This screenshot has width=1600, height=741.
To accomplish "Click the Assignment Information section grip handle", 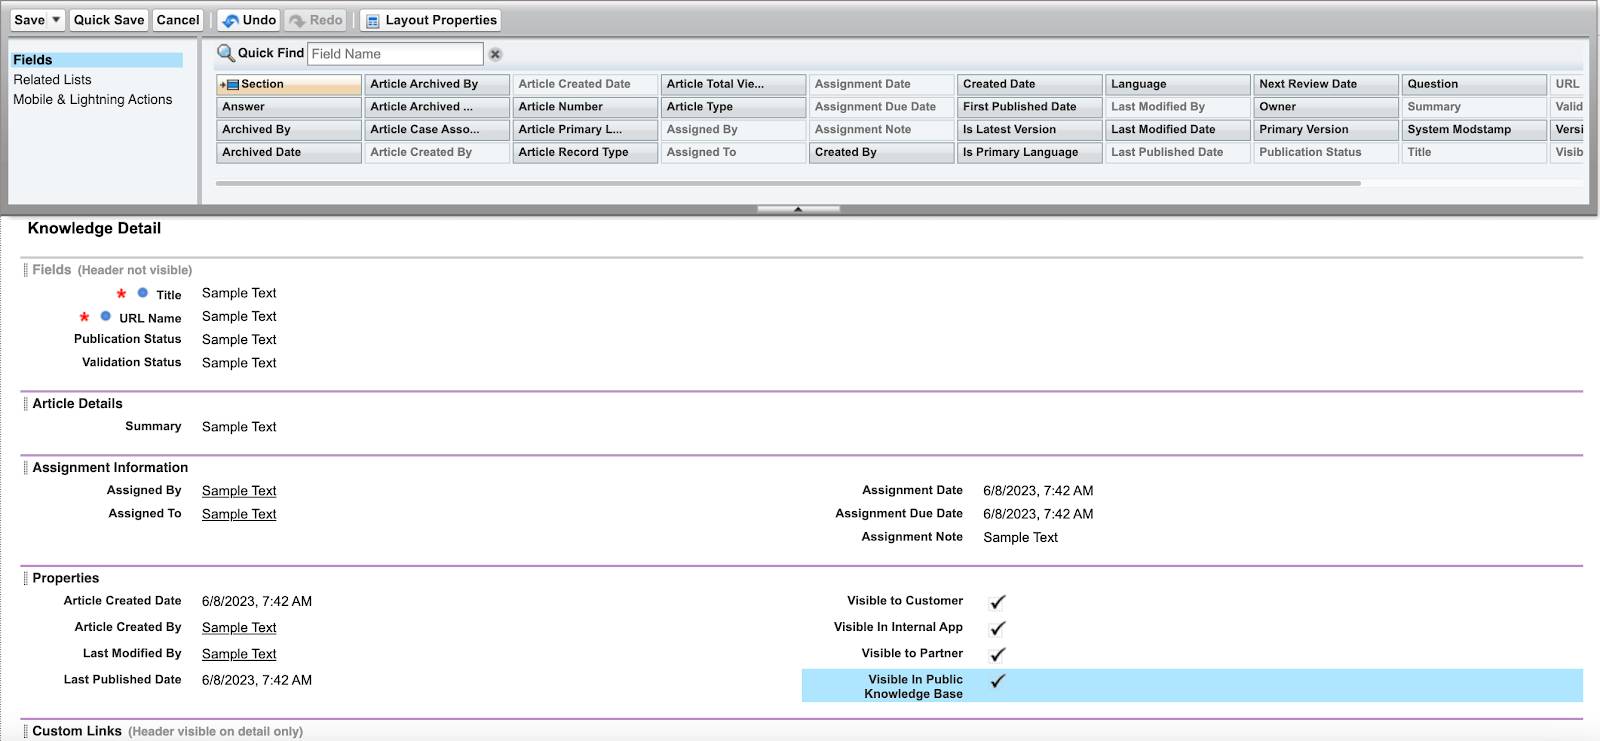I will (x=25, y=468).
